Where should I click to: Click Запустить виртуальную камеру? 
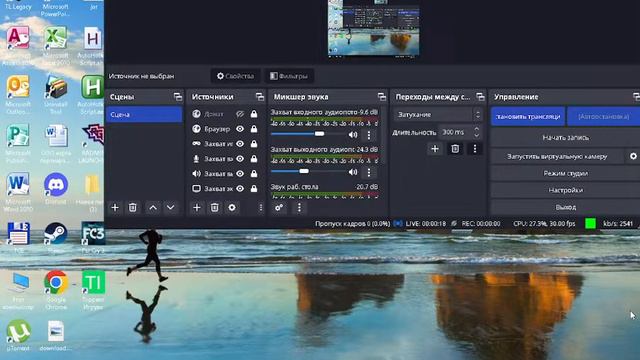pos(557,156)
